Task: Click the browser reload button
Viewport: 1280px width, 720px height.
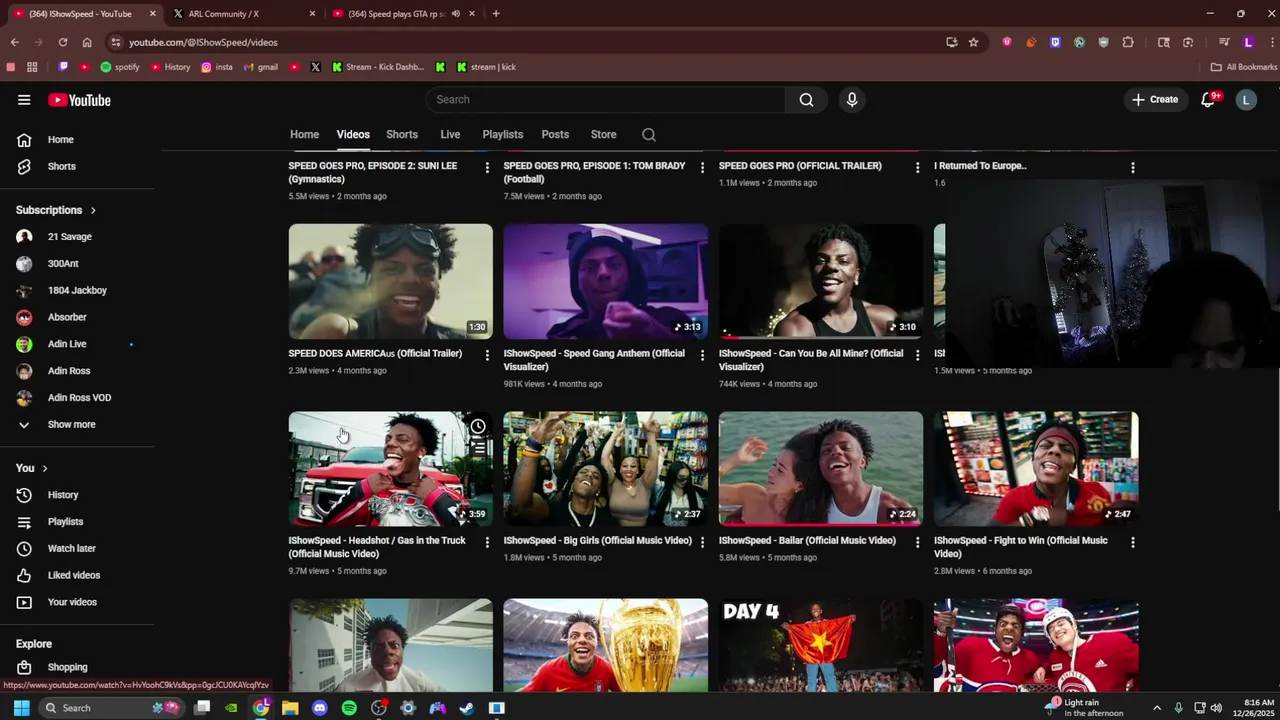Action: (x=62, y=42)
